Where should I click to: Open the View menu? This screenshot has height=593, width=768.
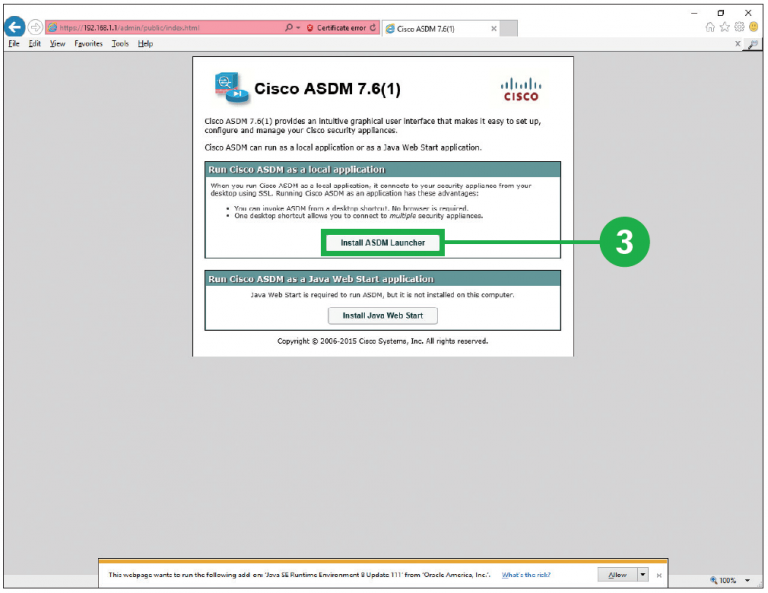point(57,44)
